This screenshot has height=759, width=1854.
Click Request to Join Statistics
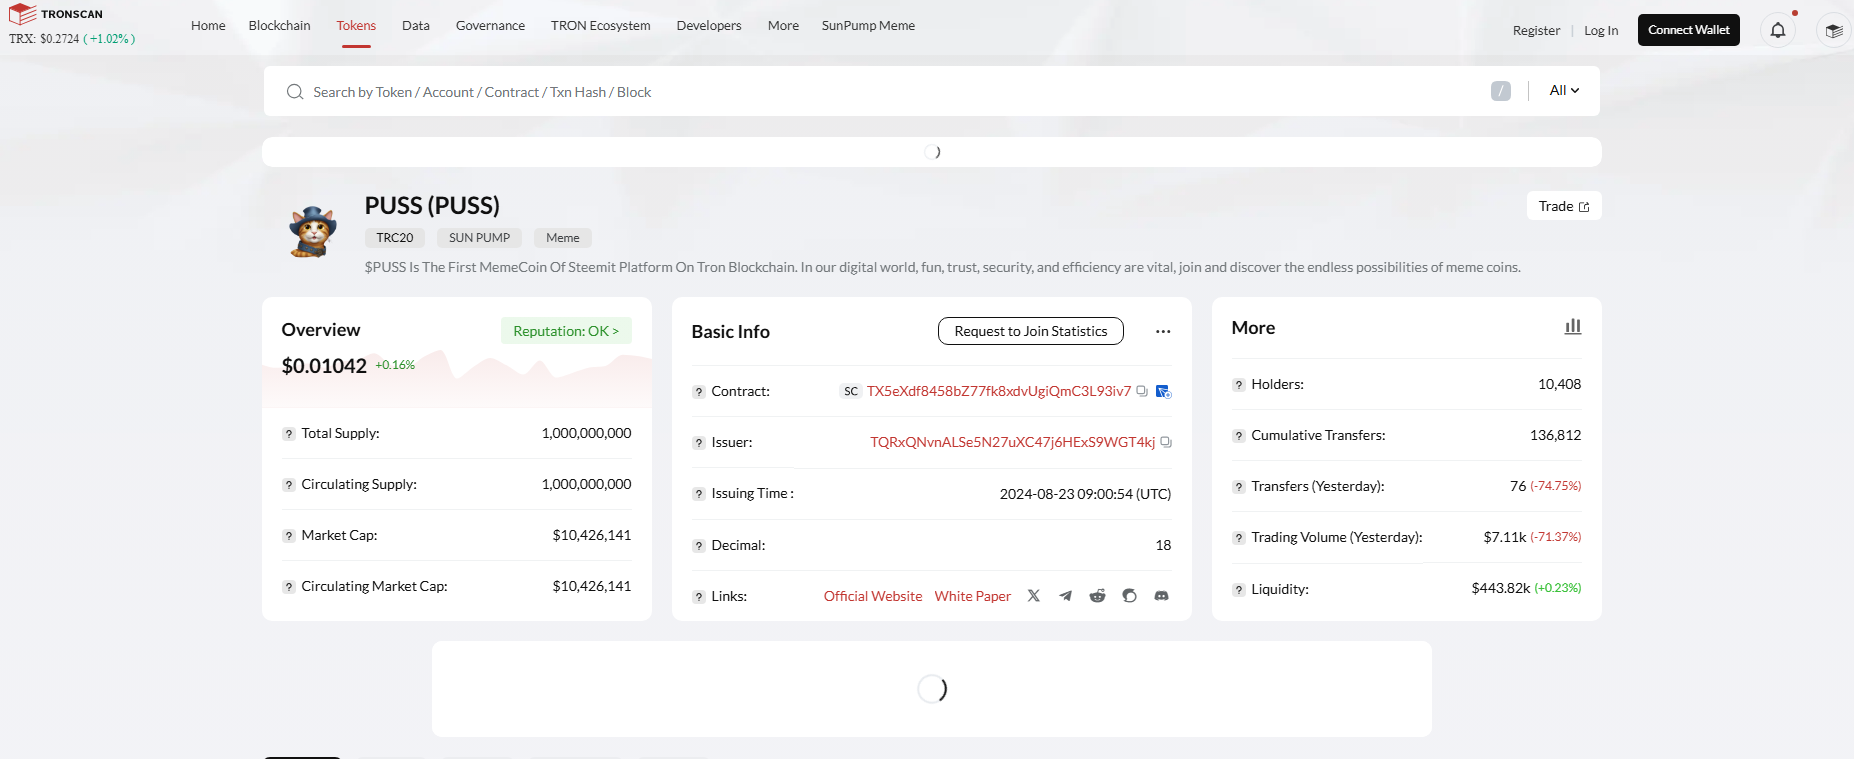[1031, 331]
